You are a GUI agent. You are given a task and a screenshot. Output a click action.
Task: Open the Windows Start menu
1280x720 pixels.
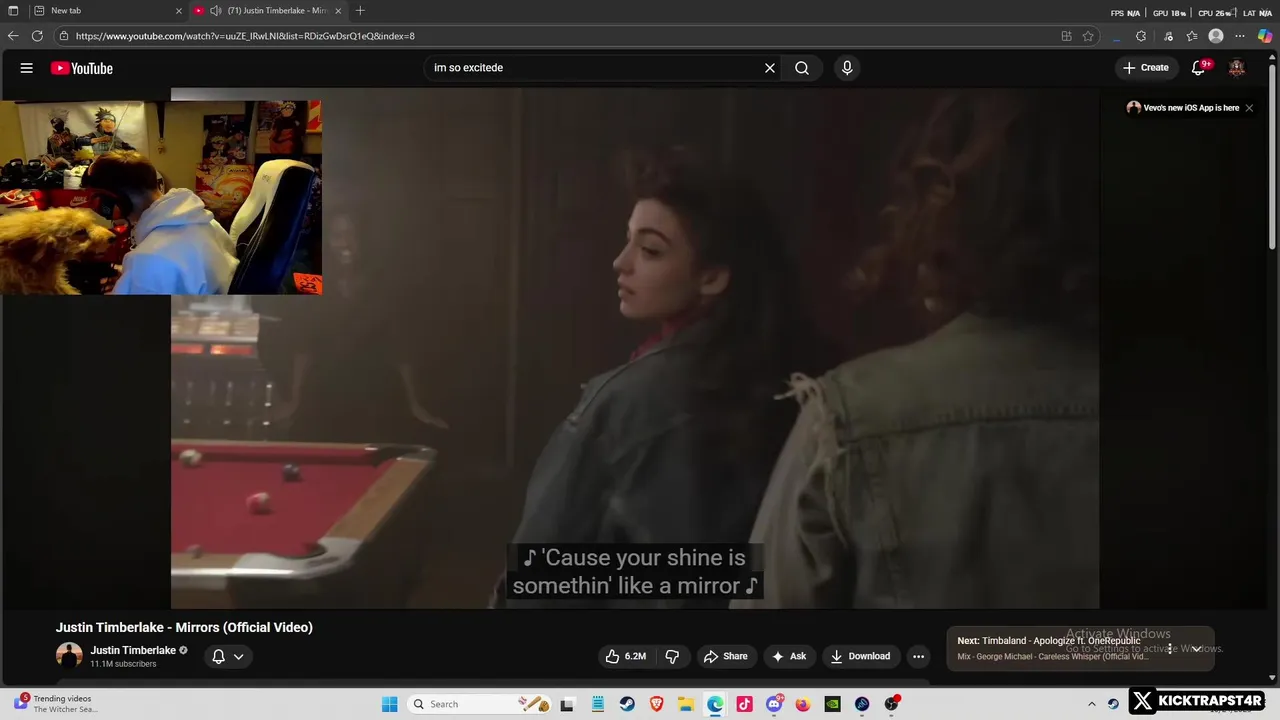click(390, 704)
